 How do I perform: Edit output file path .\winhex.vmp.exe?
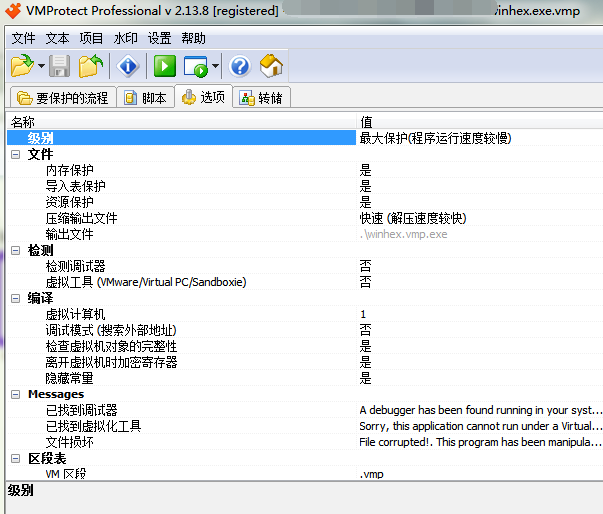click(x=403, y=235)
